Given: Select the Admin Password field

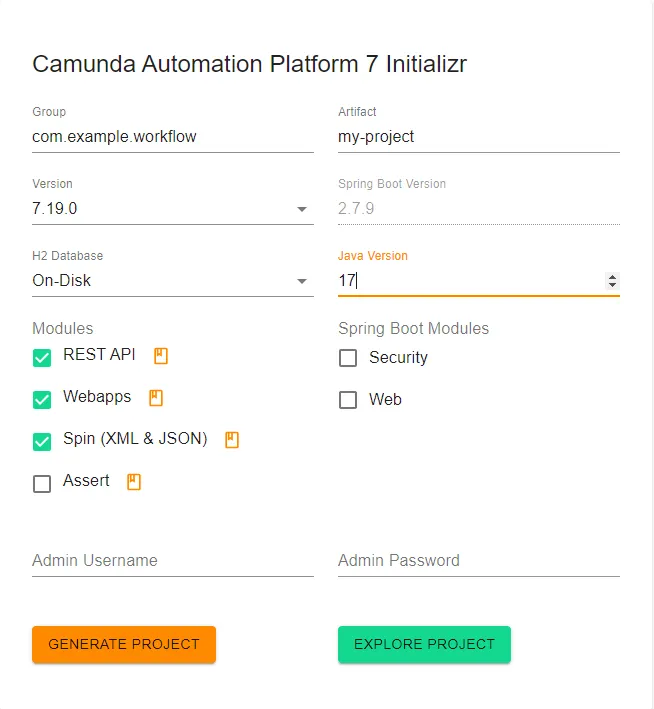Looking at the screenshot, I should (478, 561).
